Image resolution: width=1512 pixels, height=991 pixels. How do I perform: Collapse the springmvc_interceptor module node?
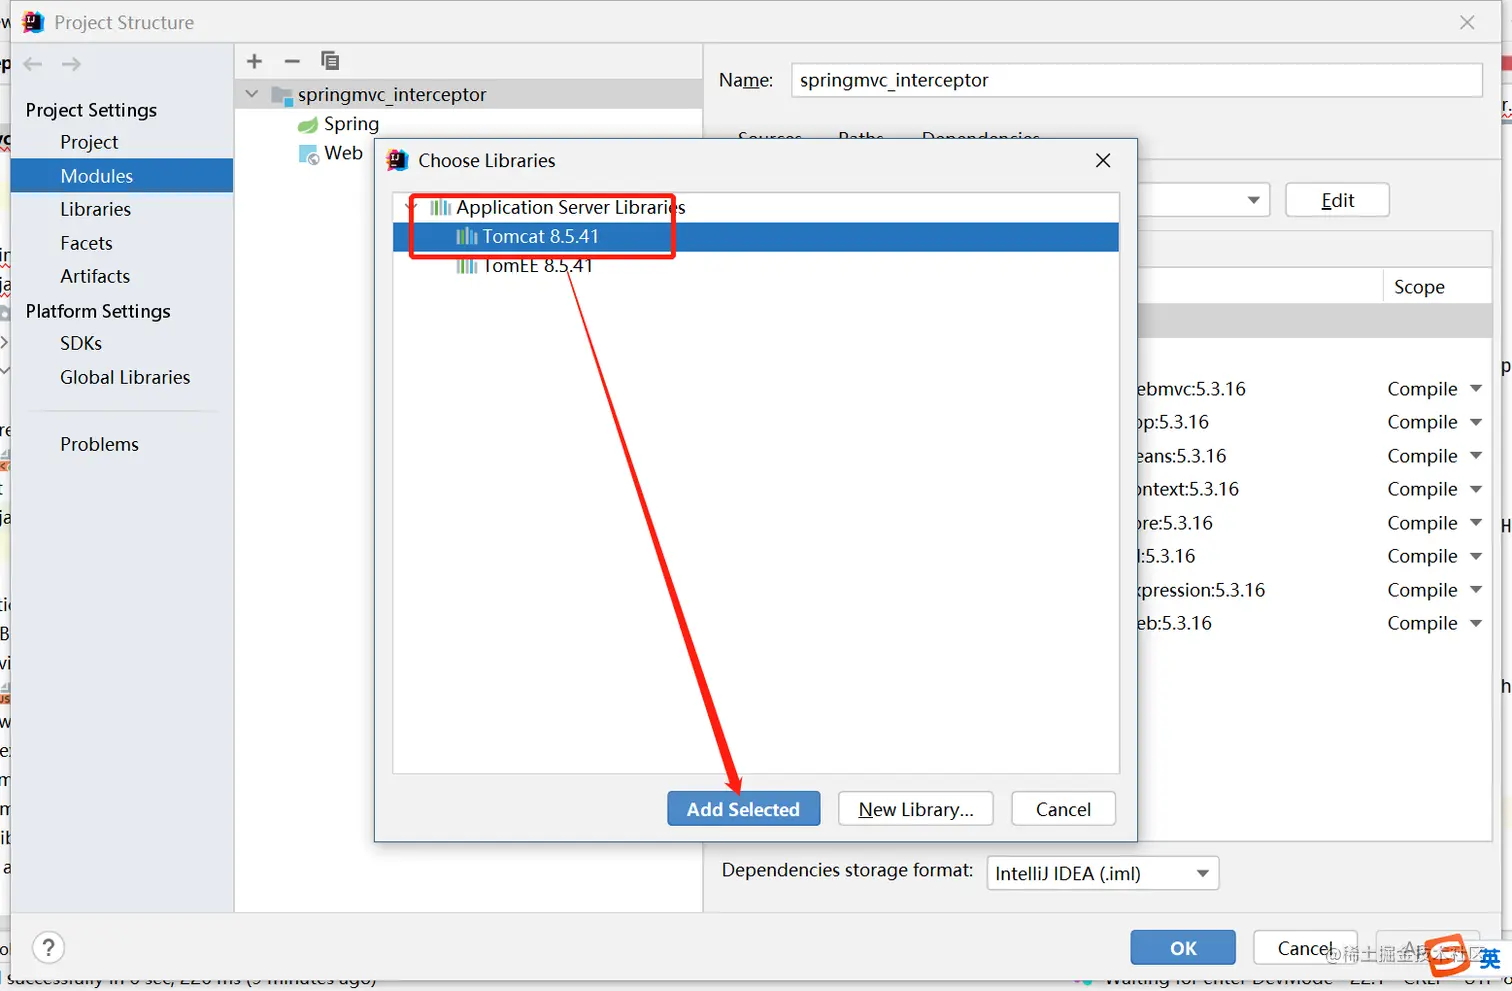252,94
